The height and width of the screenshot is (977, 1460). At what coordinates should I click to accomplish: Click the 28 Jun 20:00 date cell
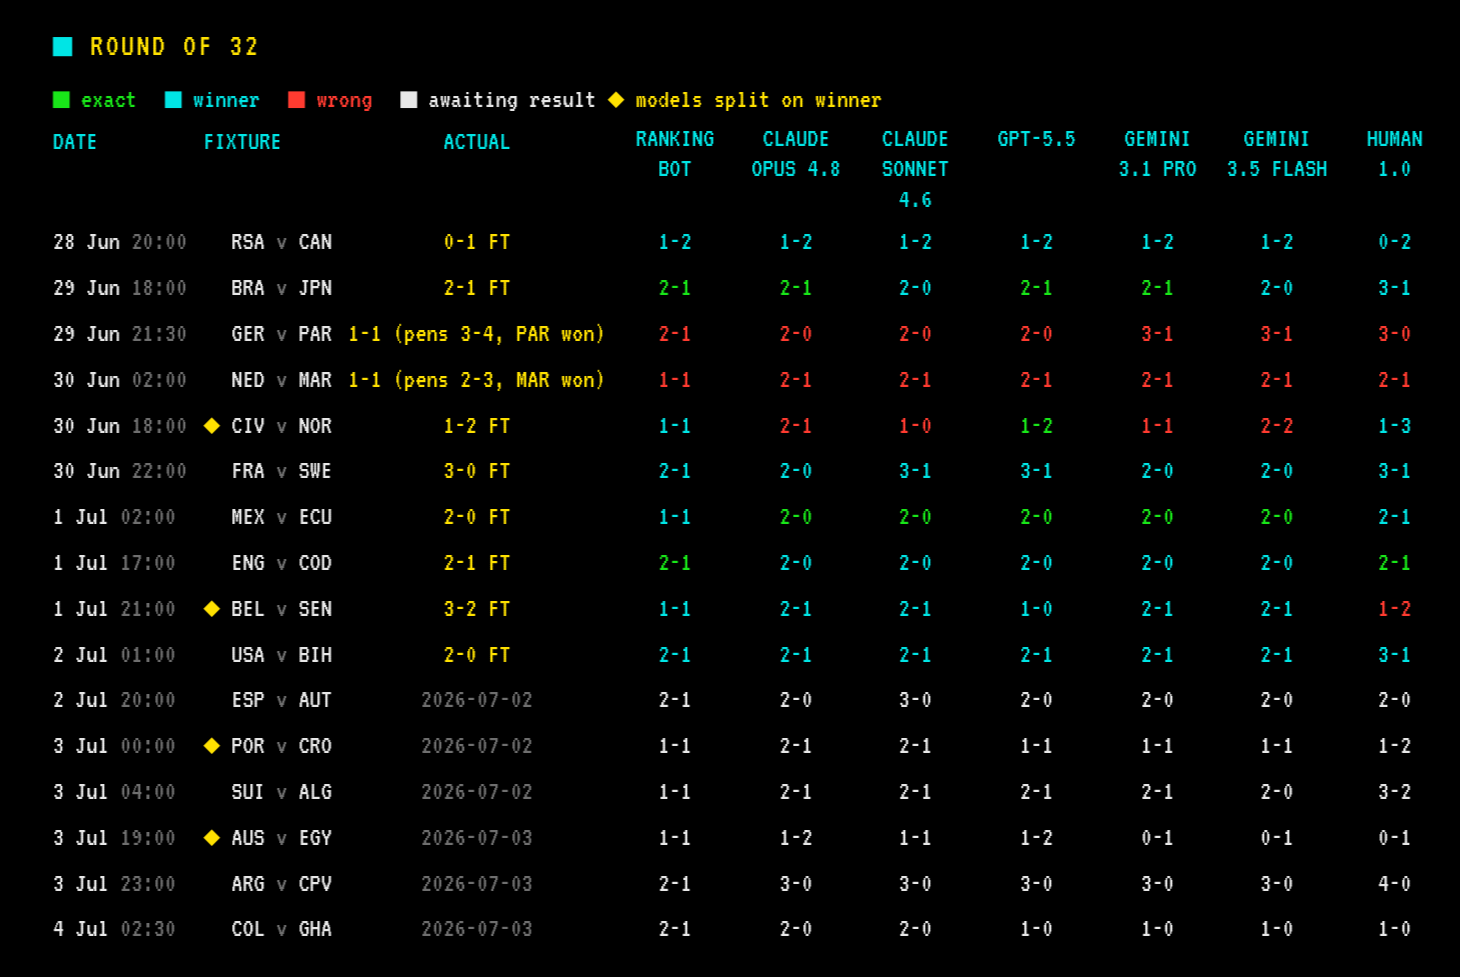[x=119, y=242]
